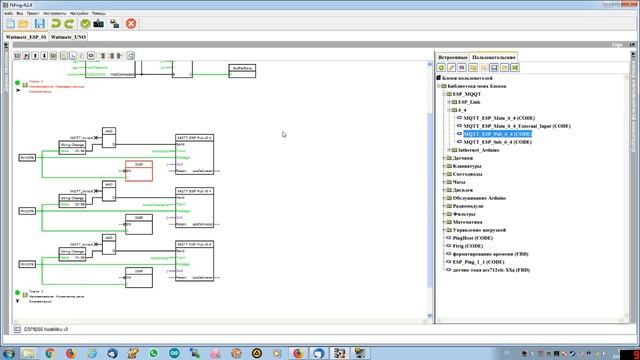Expand the Светодиоды folder
Screen dimensions: 640x360
(x=444, y=174)
